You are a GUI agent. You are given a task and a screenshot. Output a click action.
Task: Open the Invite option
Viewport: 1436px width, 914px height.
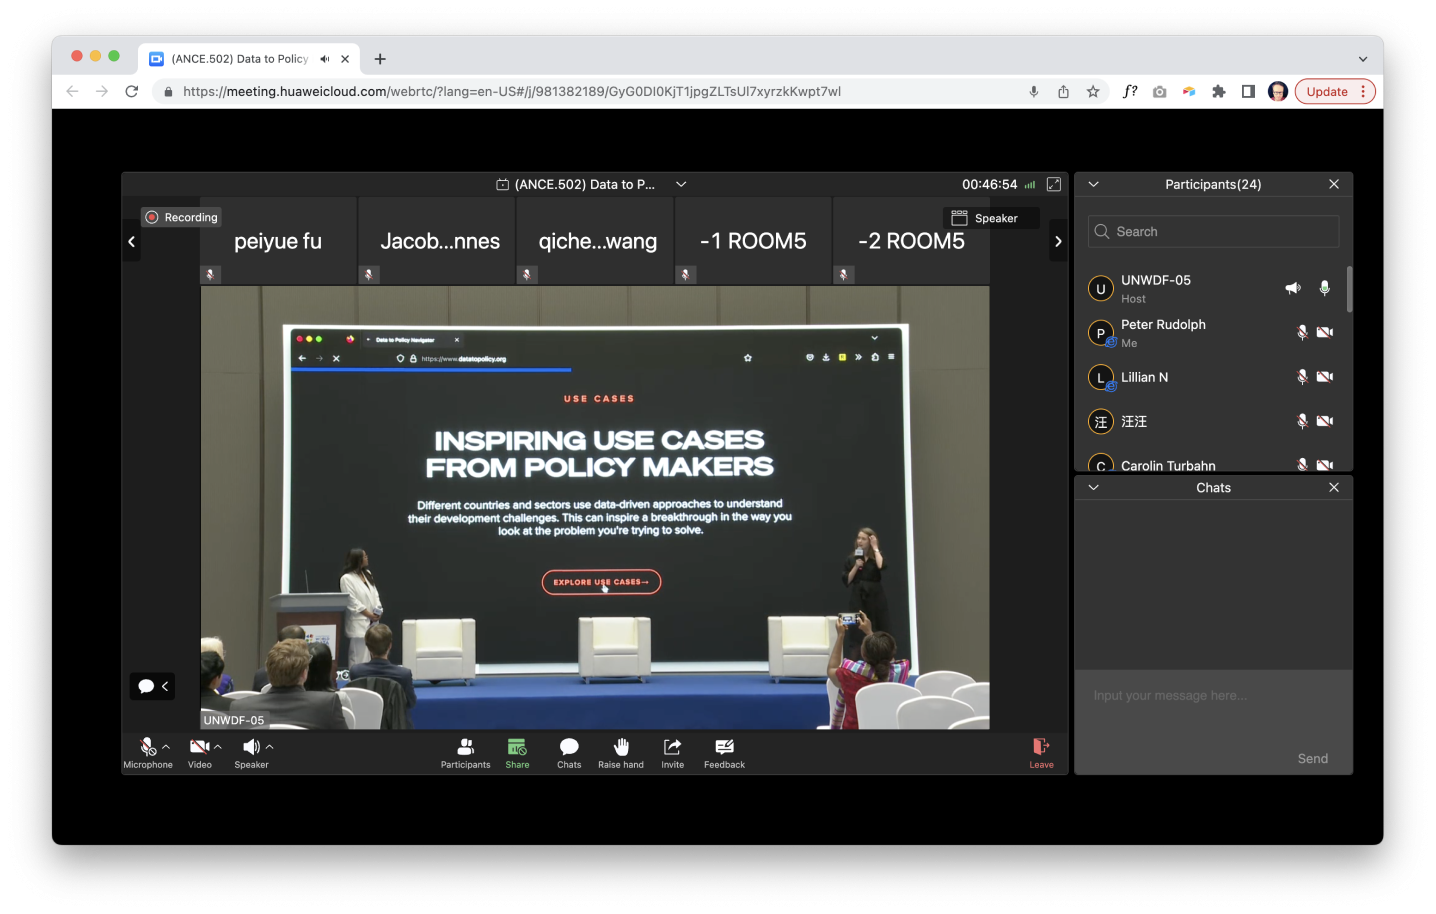[672, 752]
